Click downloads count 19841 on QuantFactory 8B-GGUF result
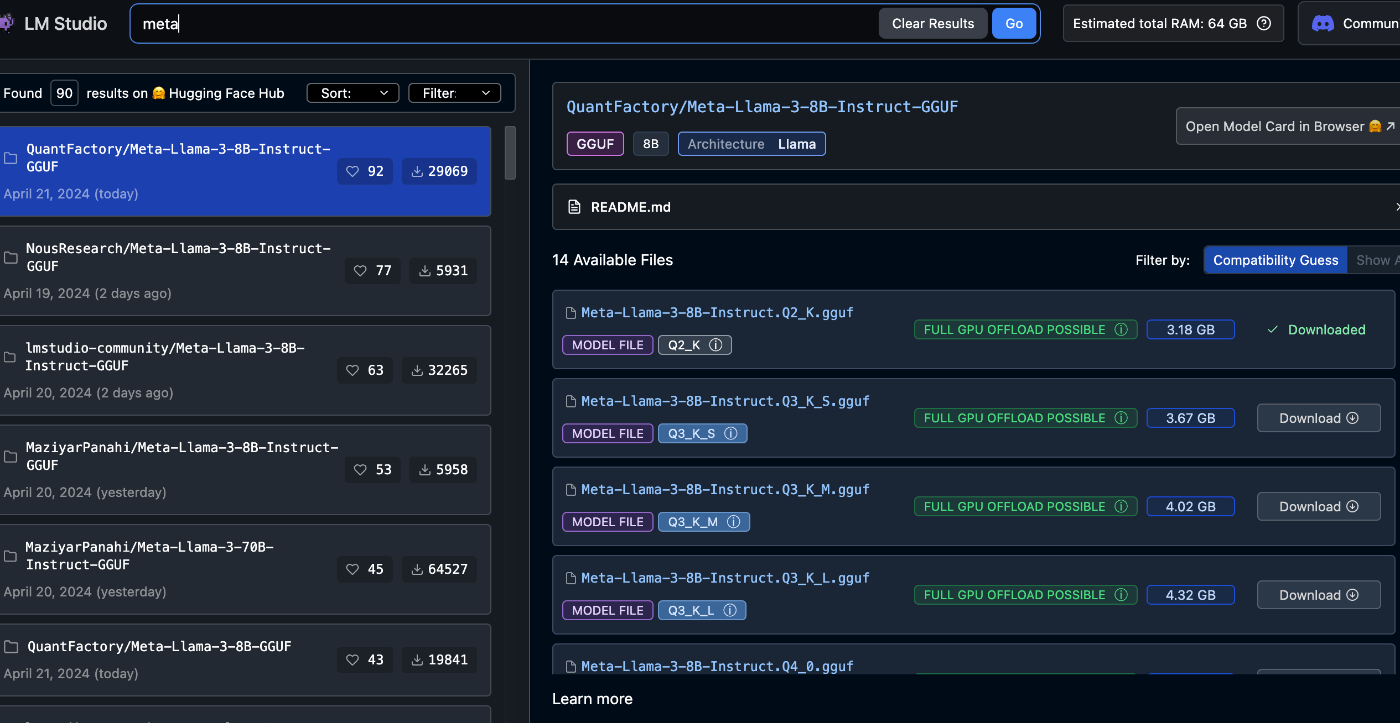 [x=440, y=660]
